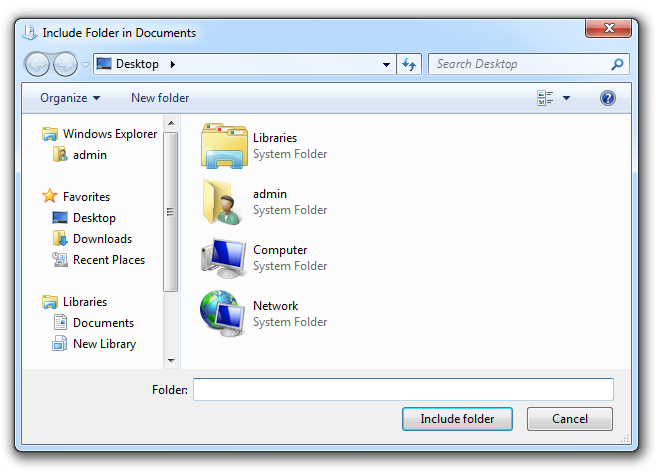Click the Documents library icon in sidebar

click(60, 322)
